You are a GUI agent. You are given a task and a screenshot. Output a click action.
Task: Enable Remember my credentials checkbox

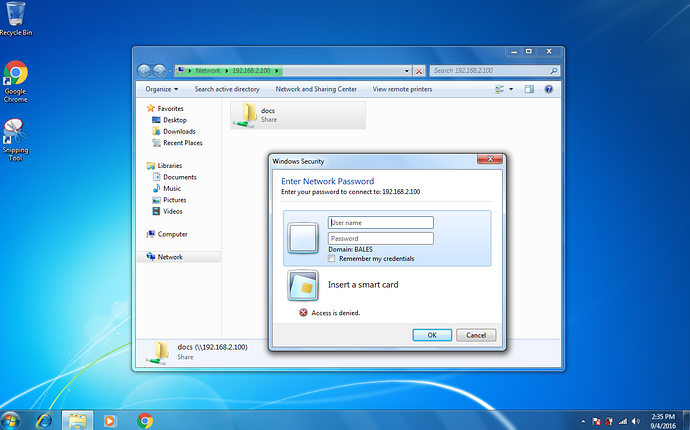(x=331, y=259)
